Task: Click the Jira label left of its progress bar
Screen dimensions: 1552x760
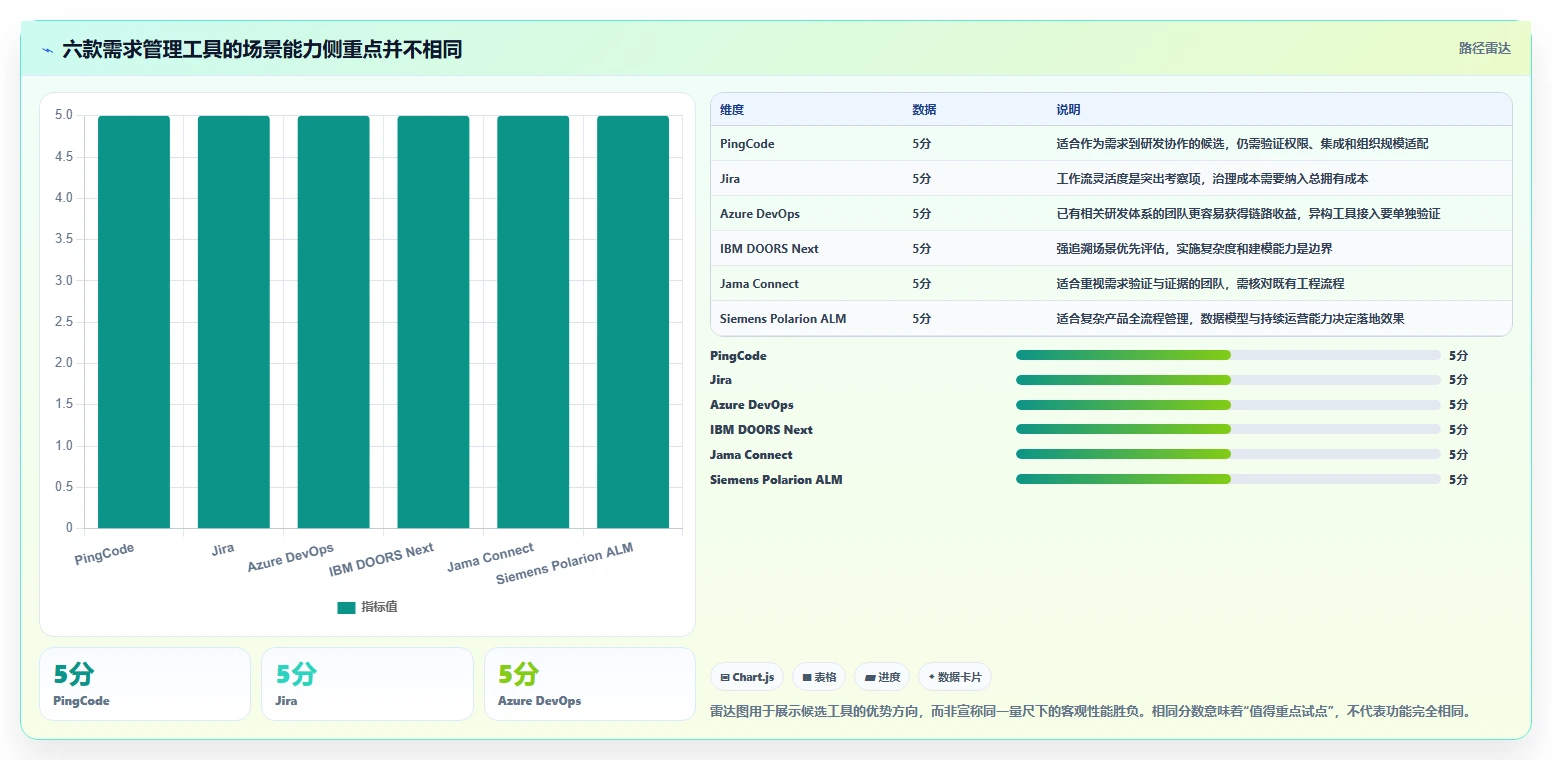Action: 721,380
